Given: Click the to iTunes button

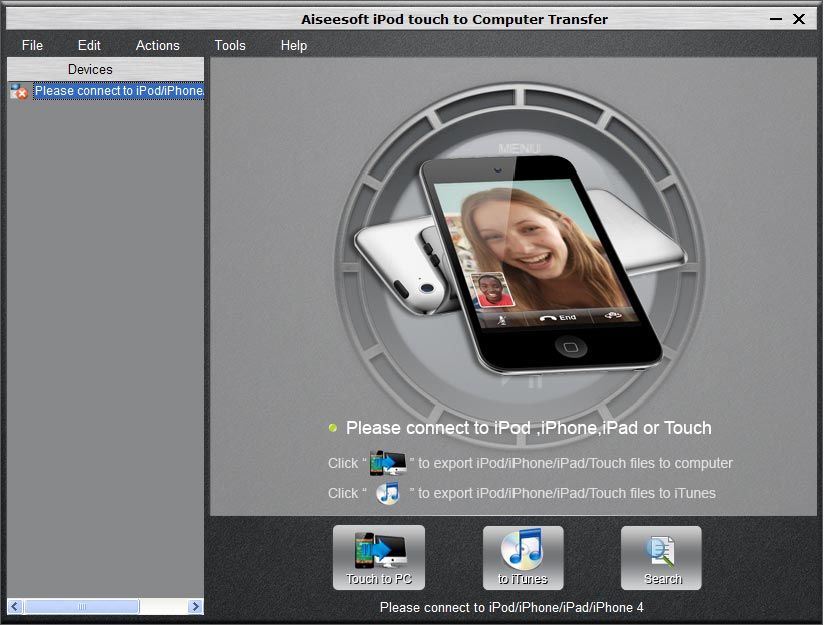Looking at the screenshot, I should point(523,557).
